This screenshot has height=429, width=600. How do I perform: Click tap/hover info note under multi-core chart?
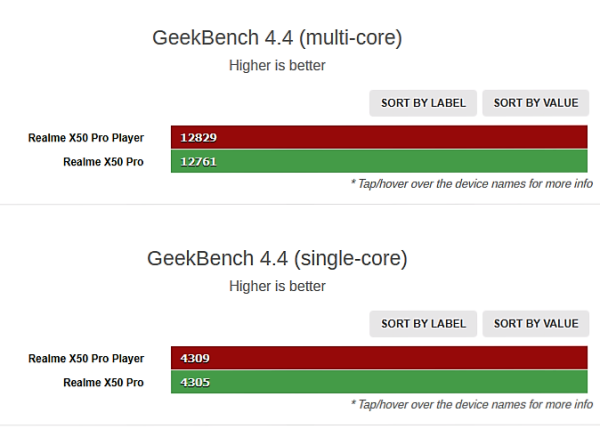[x=472, y=184]
